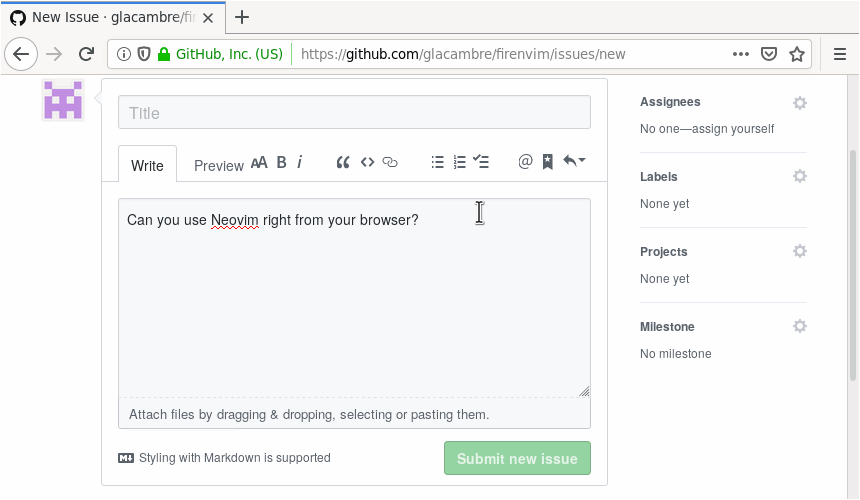Open page actions three-dots menu

(740, 54)
